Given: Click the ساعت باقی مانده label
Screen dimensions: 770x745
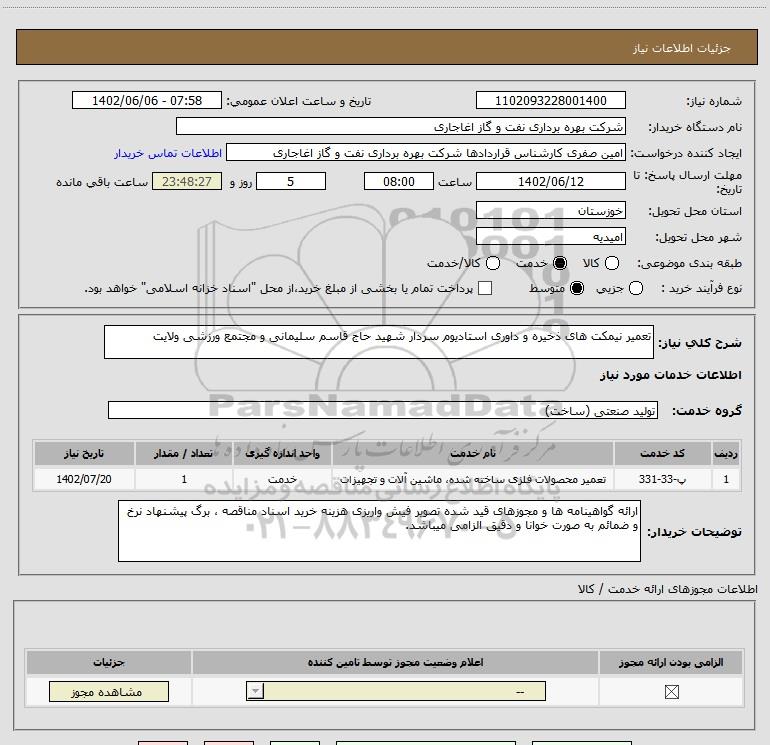Looking at the screenshot, I should click(102, 182).
